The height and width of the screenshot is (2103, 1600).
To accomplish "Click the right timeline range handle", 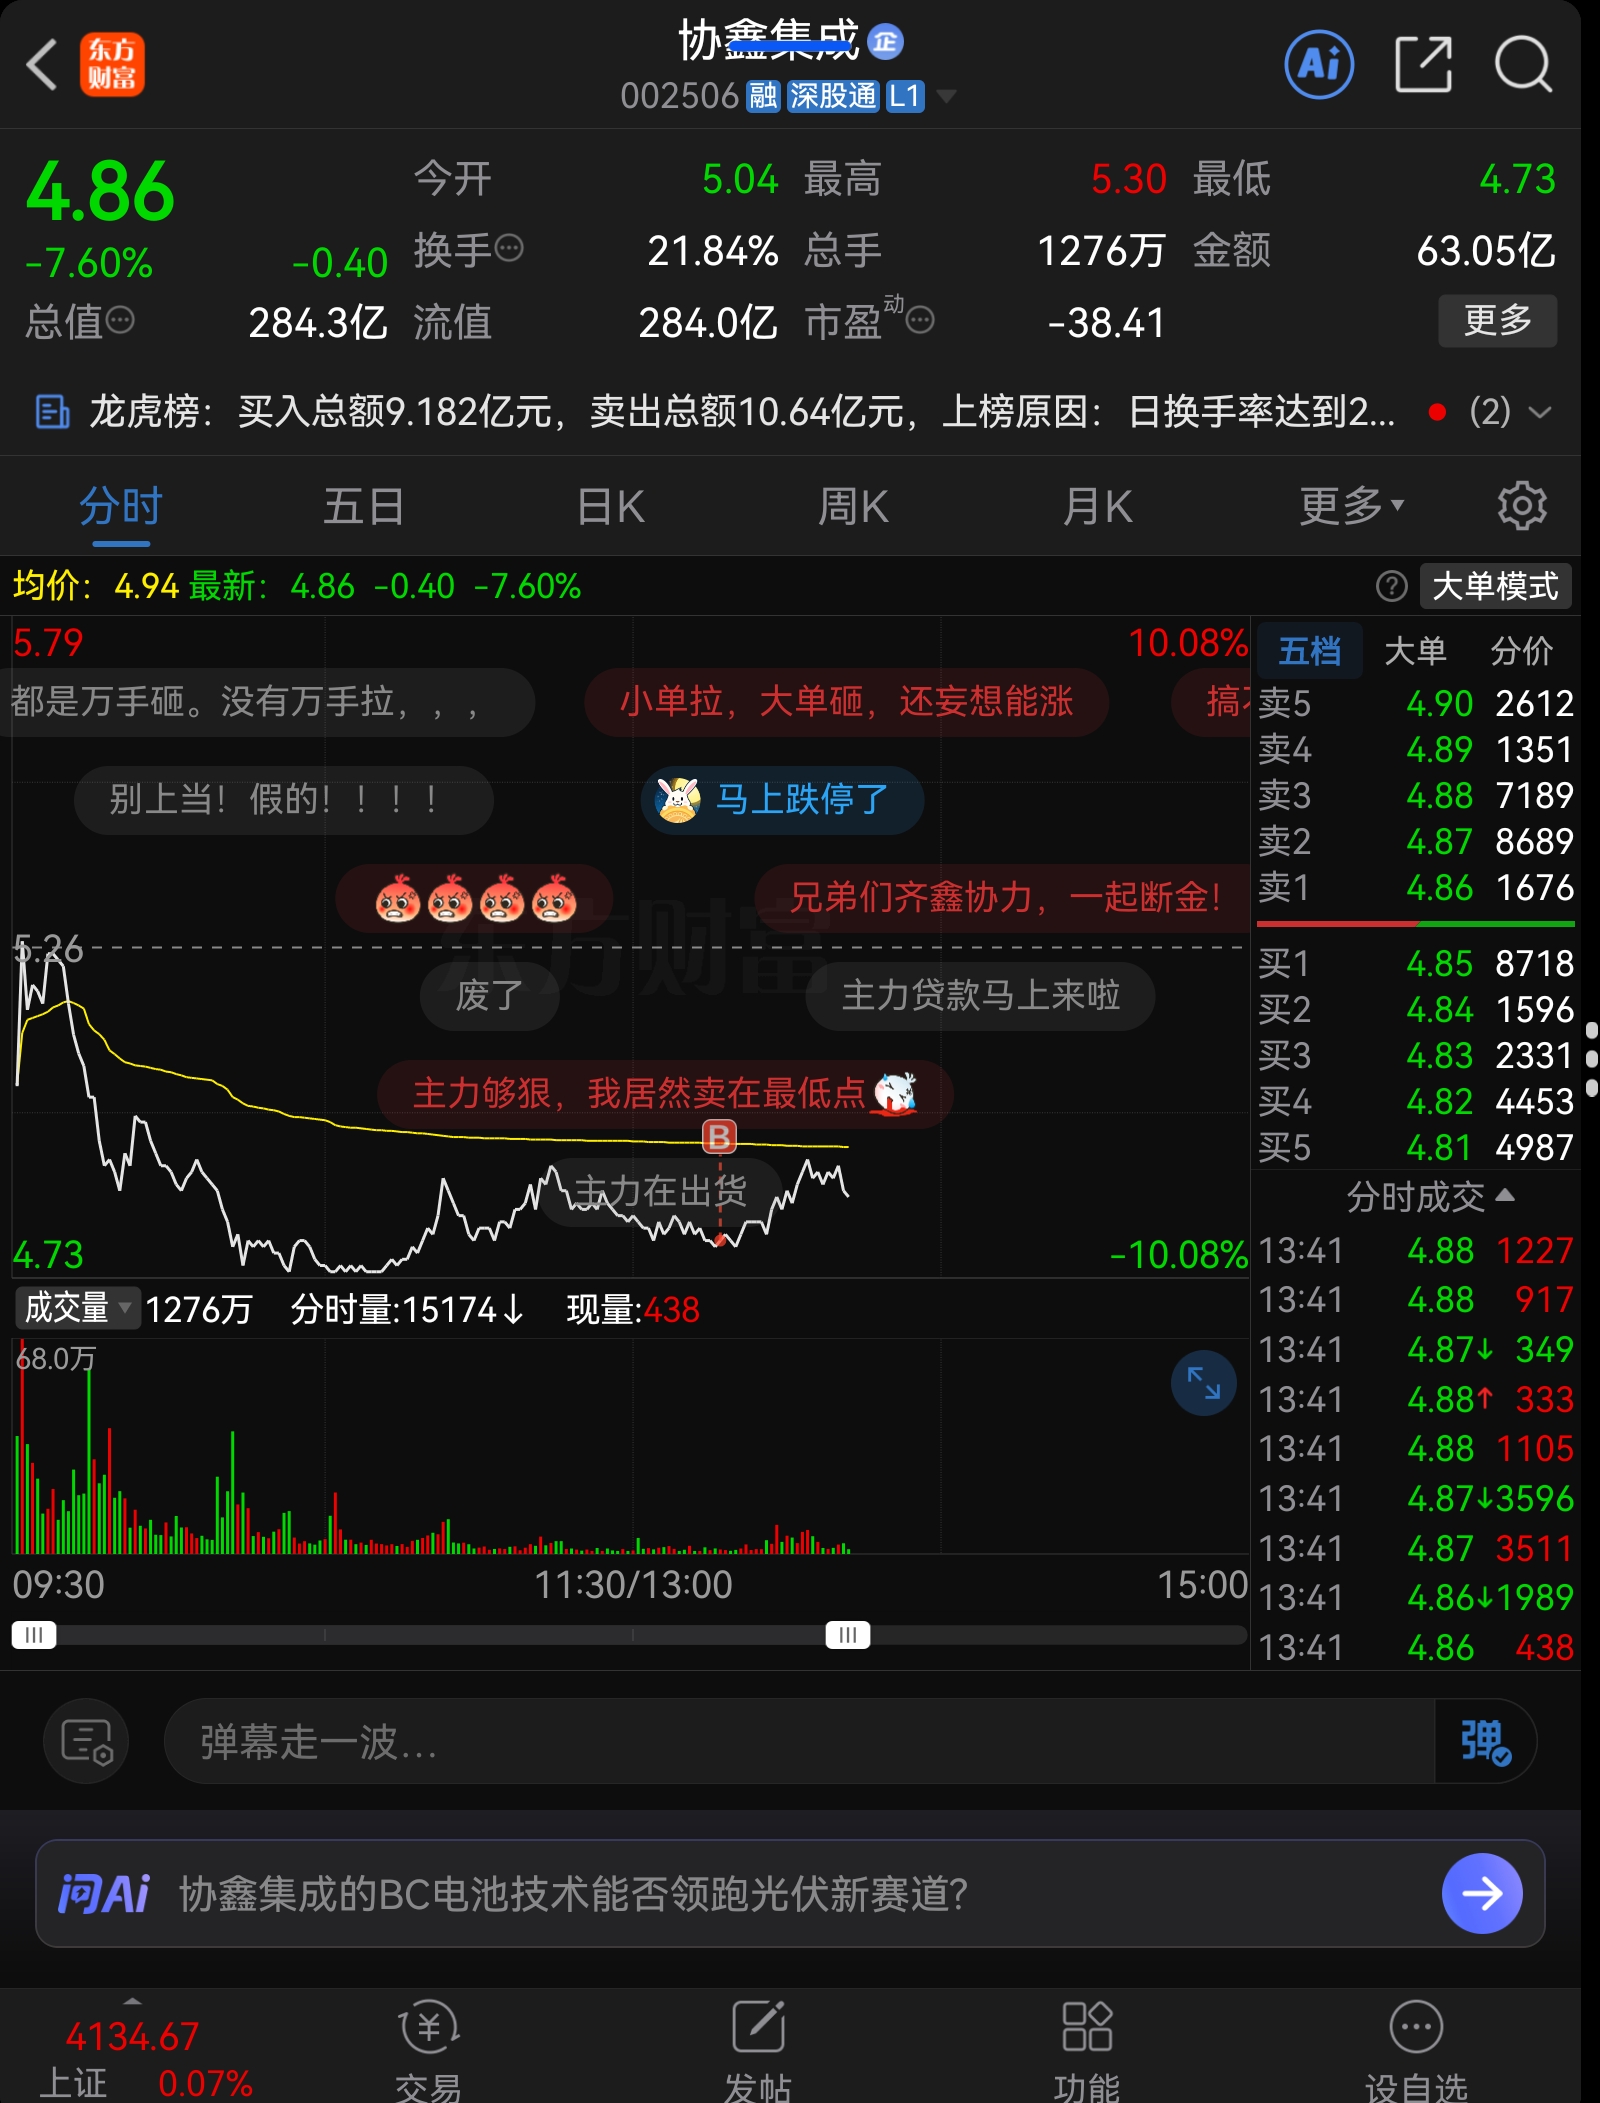I will coord(848,1635).
